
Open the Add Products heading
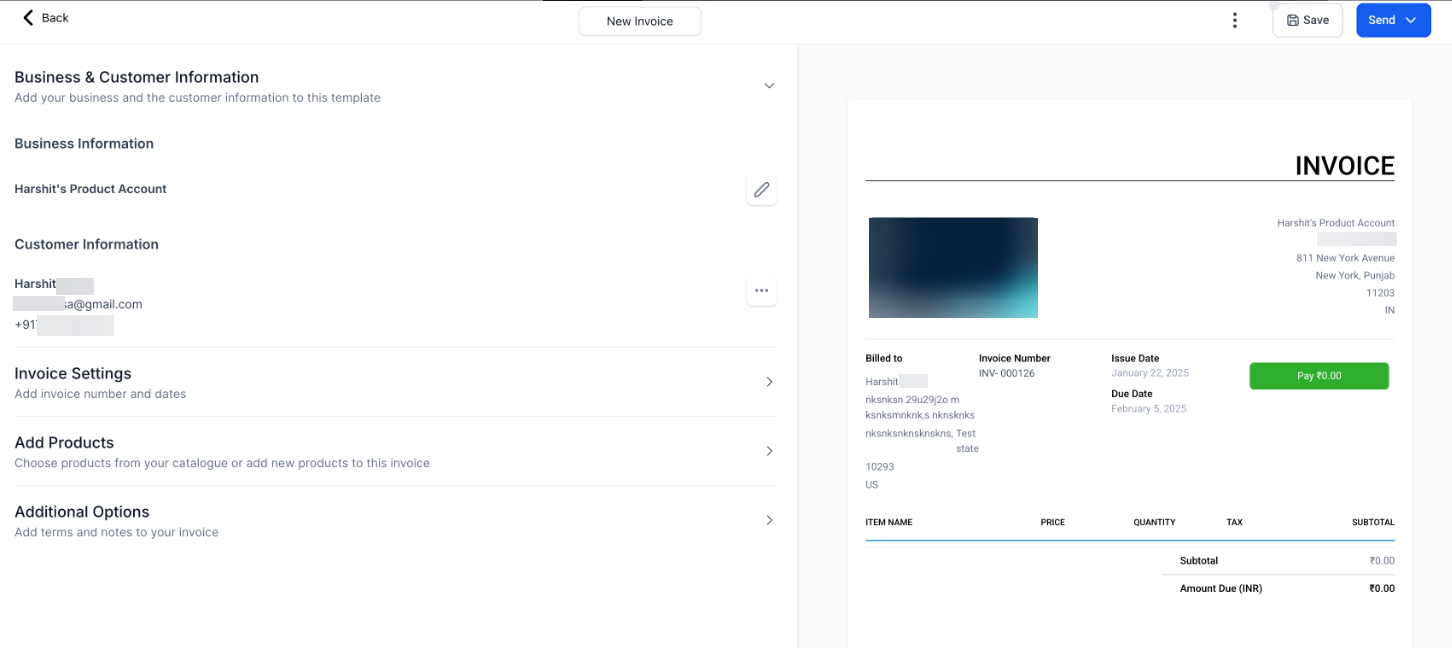tap(64, 442)
